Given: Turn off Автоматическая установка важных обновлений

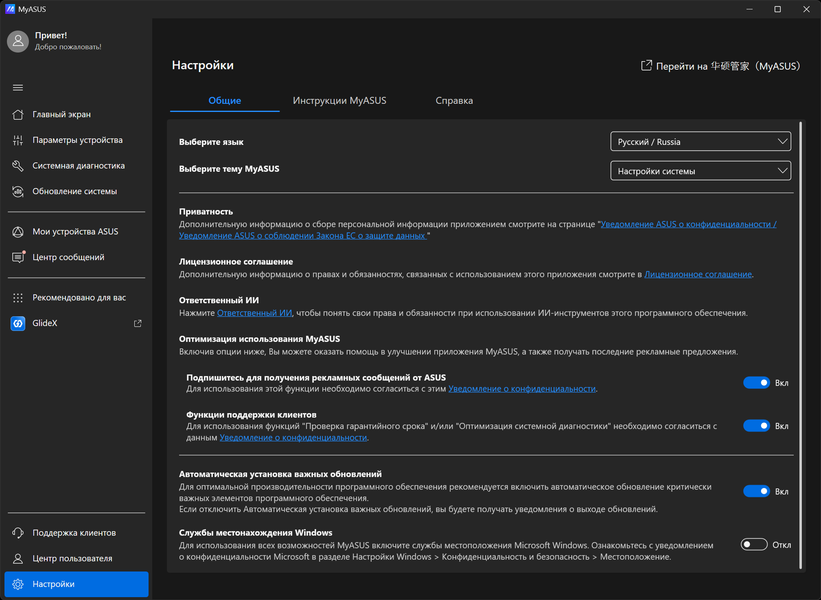Looking at the screenshot, I should pyautogui.click(x=756, y=491).
